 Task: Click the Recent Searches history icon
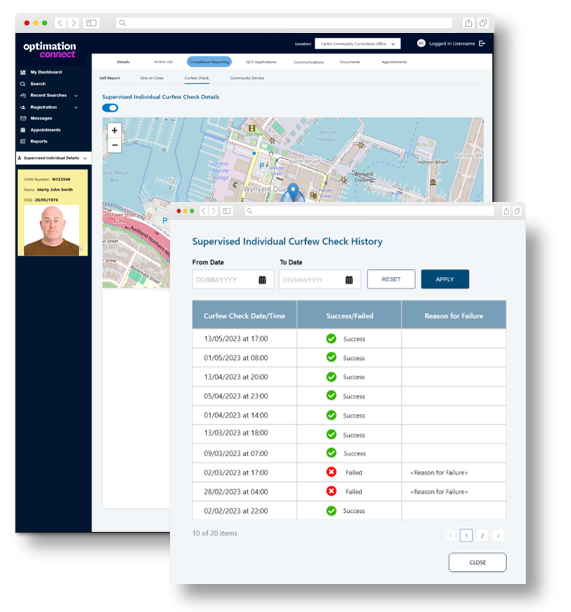23,95
